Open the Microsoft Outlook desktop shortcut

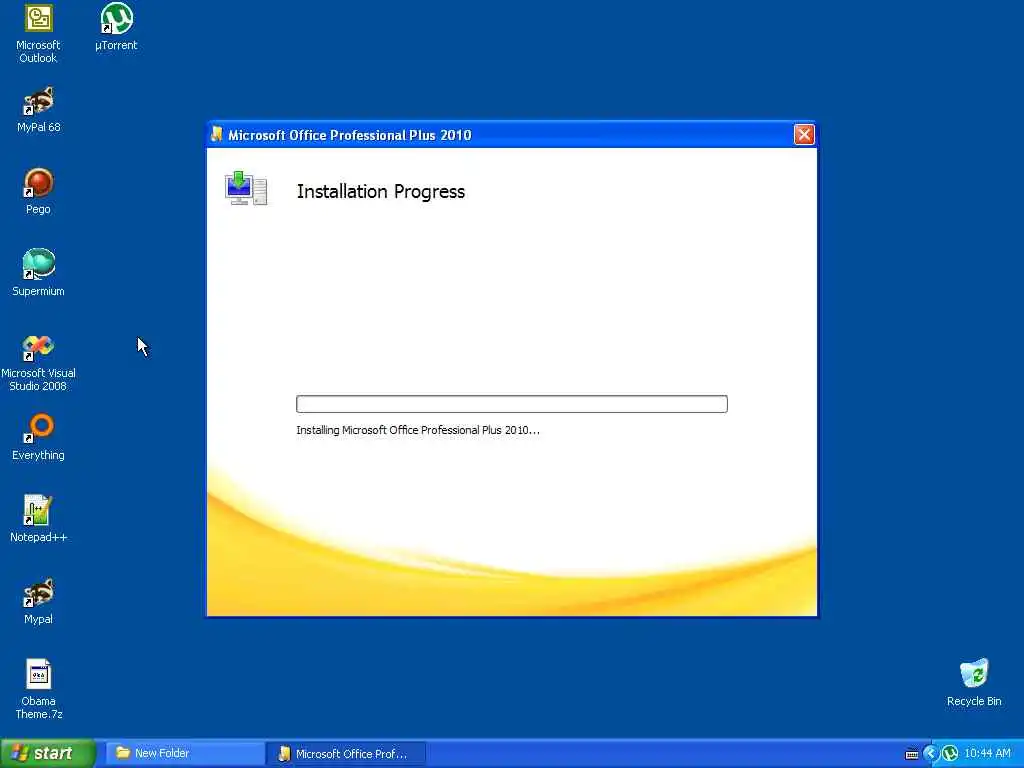point(38,33)
